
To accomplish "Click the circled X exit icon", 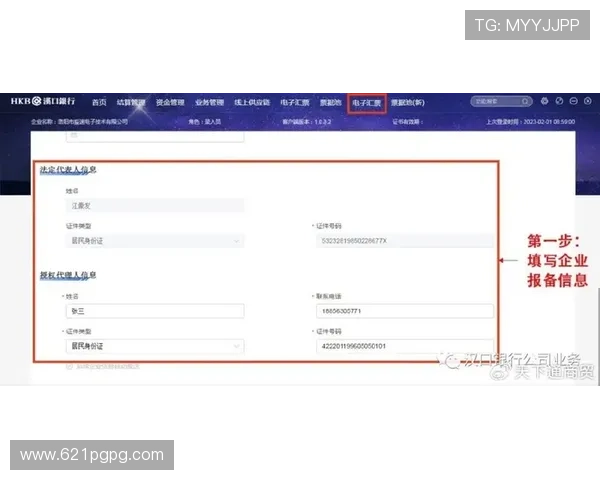I will click(x=588, y=101).
